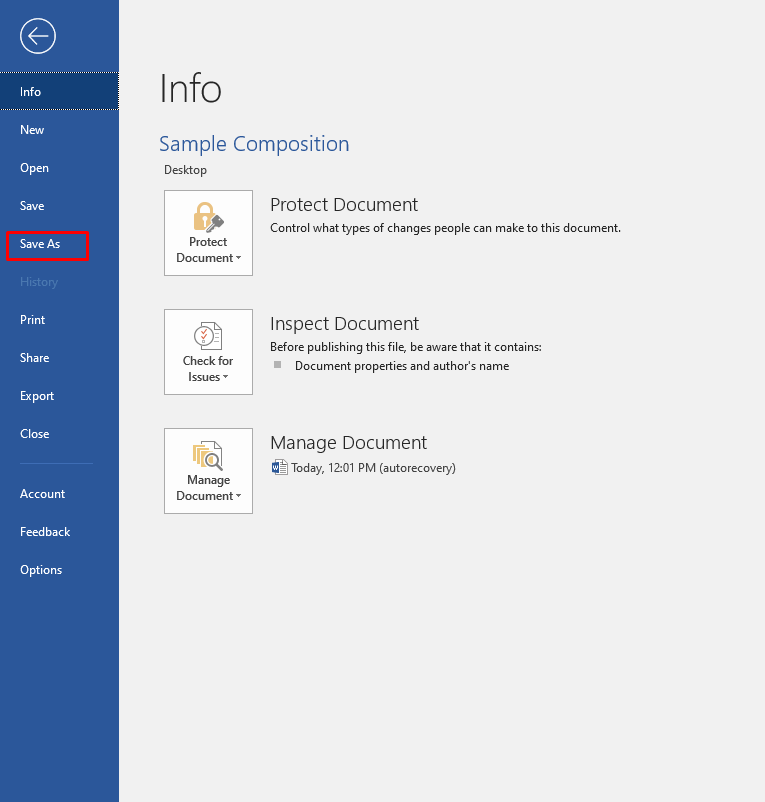
Task: Open the Manage Document dropdown button
Action: click(x=208, y=471)
